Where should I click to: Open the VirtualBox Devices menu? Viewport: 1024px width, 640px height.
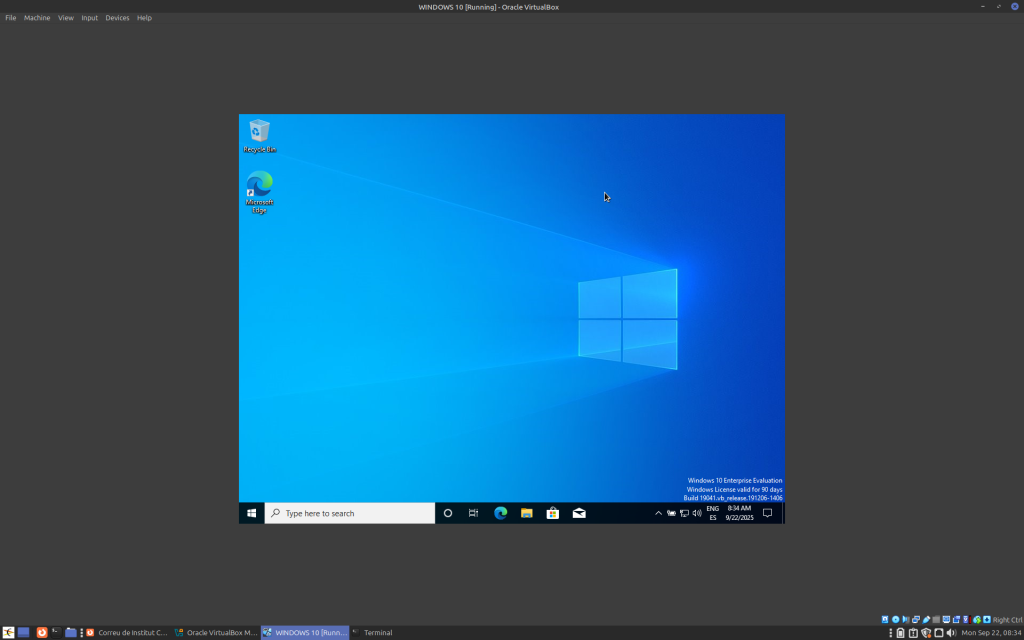point(117,18)
